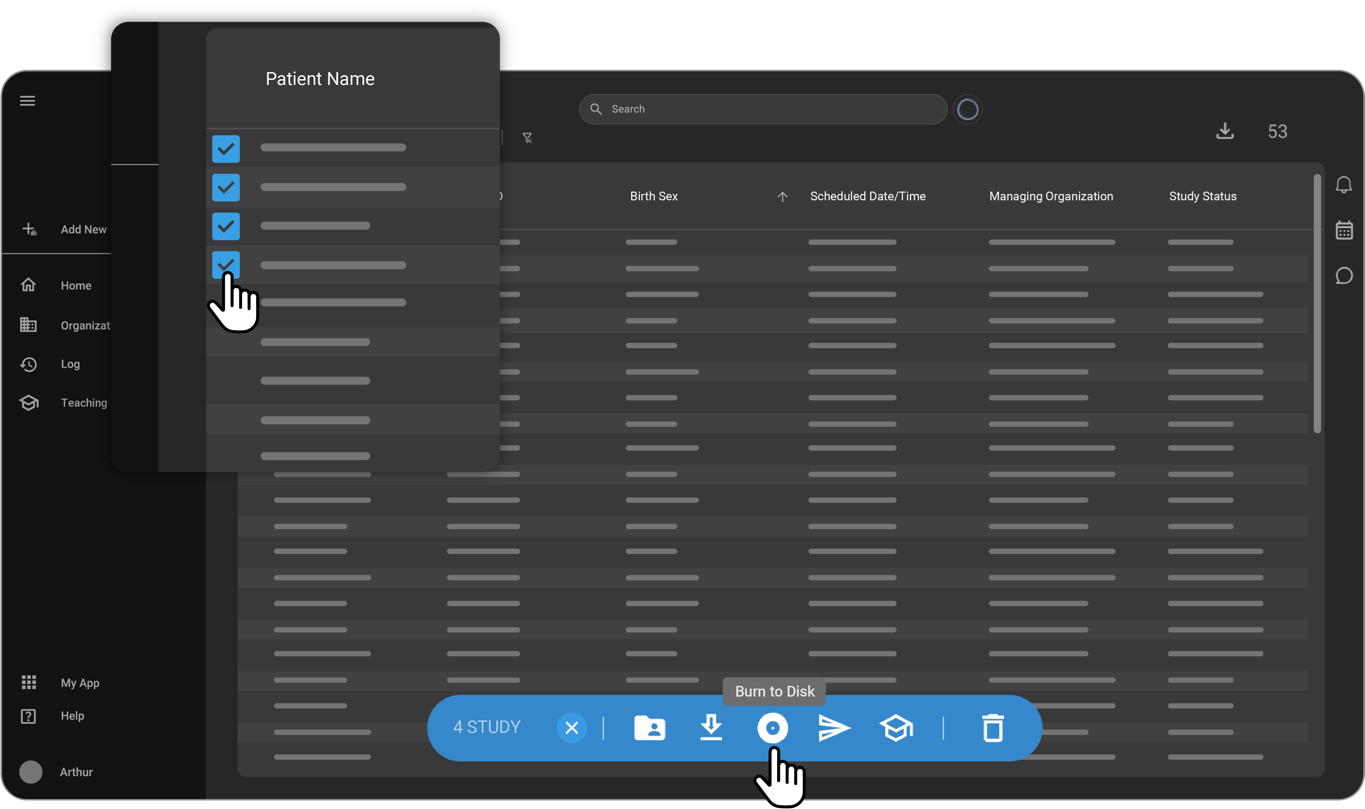This screenshot has height=809, width=1365.
Task: Open the calendar icon on right rail
Action: point(1344,230)
